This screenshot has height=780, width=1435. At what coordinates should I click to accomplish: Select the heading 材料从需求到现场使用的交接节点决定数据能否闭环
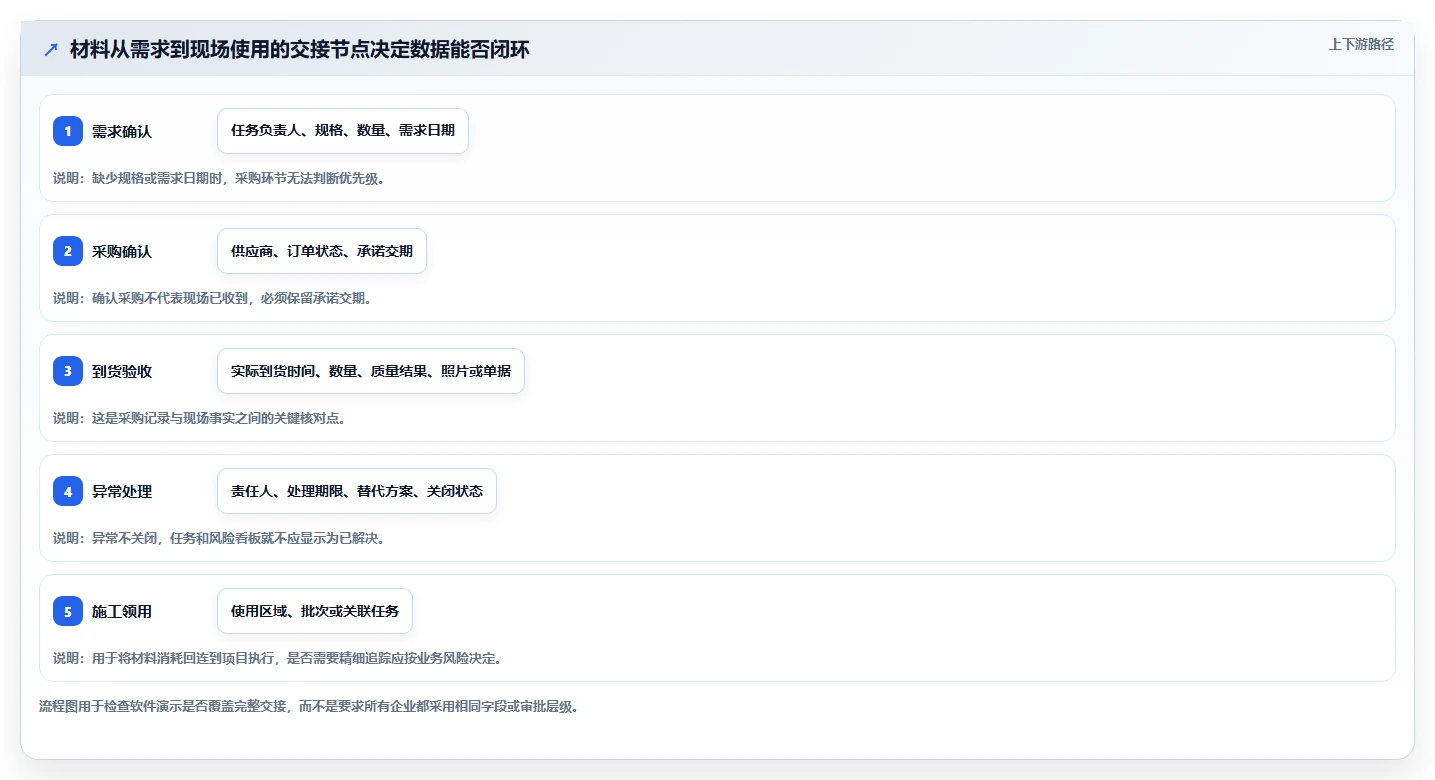pos(300,50)
